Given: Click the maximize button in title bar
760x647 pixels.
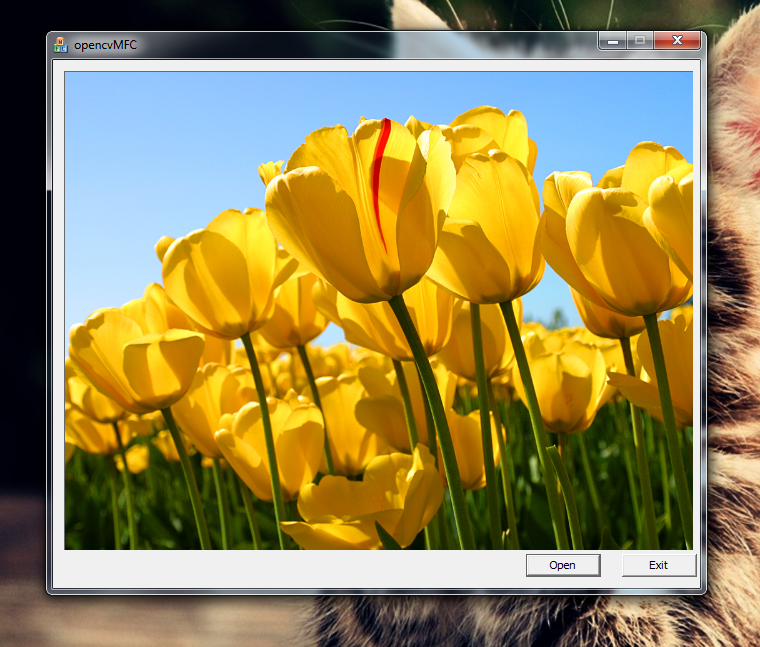Looking at the screenshot, I should click(x=640, y=40).
